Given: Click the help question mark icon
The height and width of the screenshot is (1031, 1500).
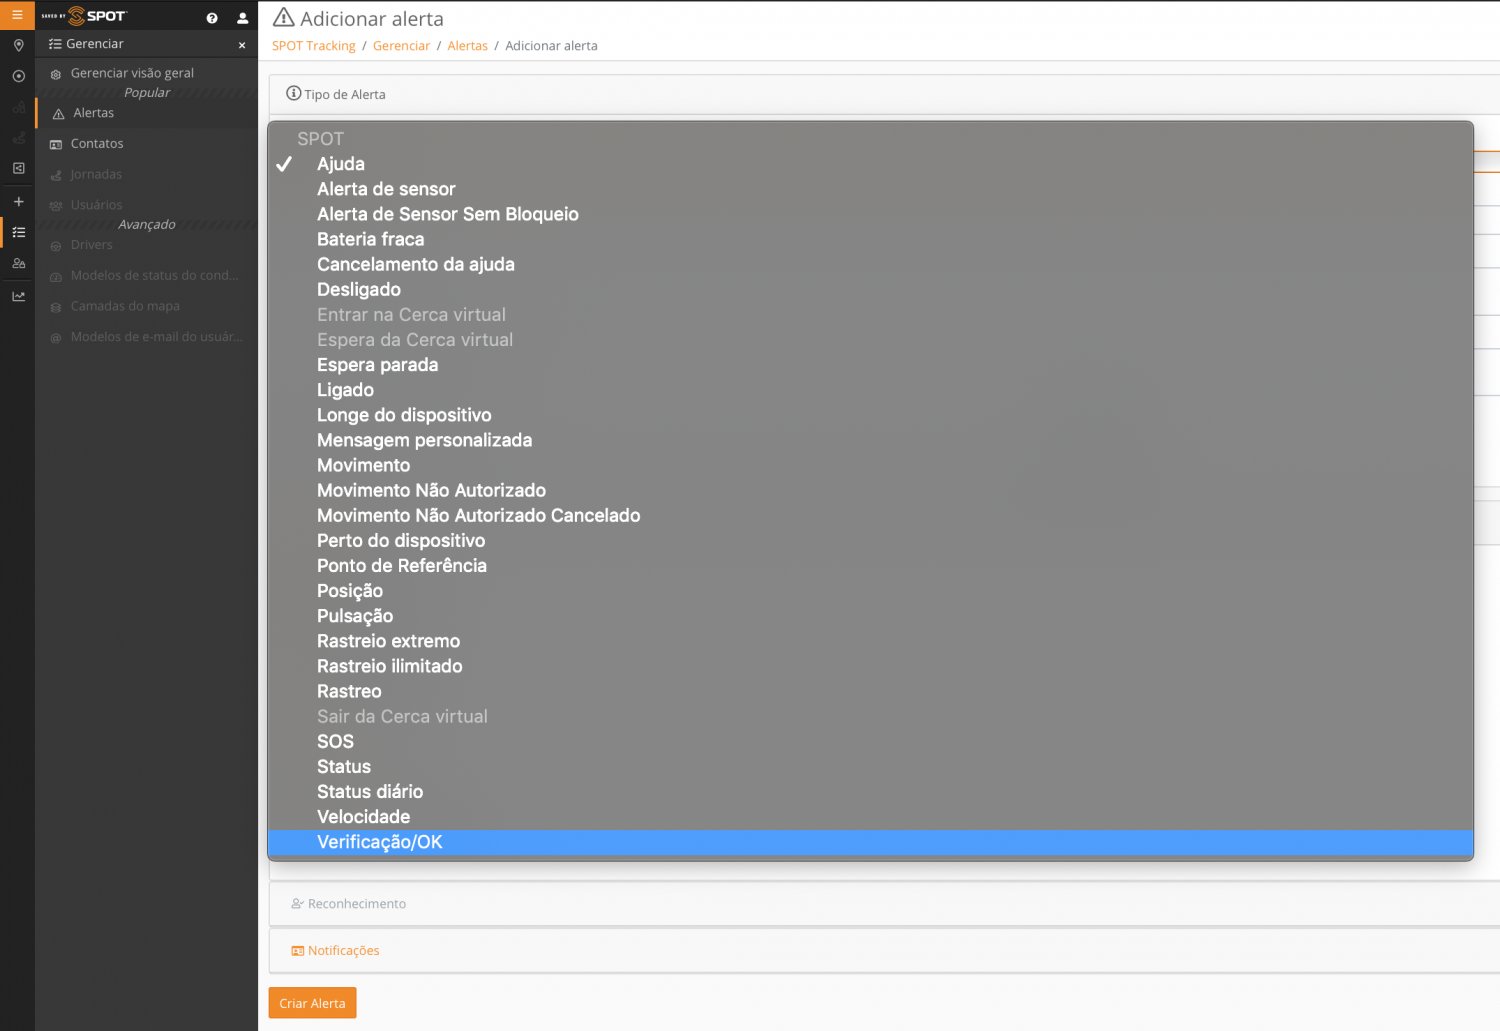Looking at the screenshot, I should click(x=212, y=18).
